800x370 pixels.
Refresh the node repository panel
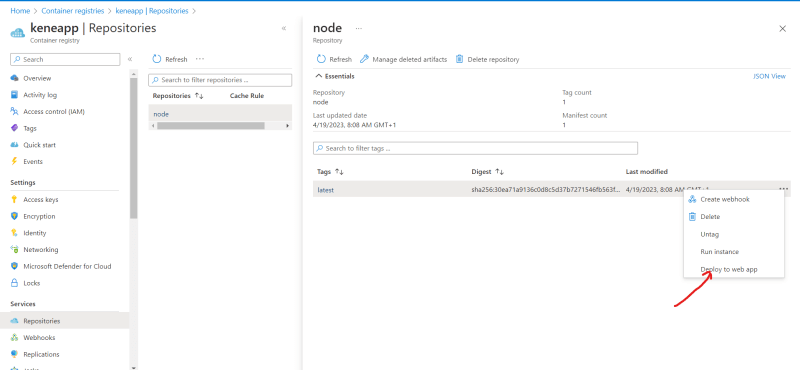coord(334,59)
